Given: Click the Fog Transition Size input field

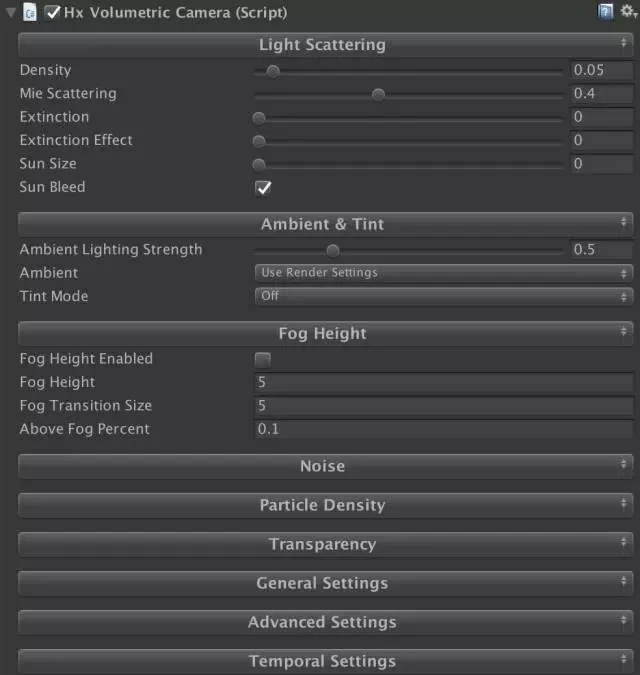Looking at the screenshot, I should pyautogui.click(x=444, y=406).
